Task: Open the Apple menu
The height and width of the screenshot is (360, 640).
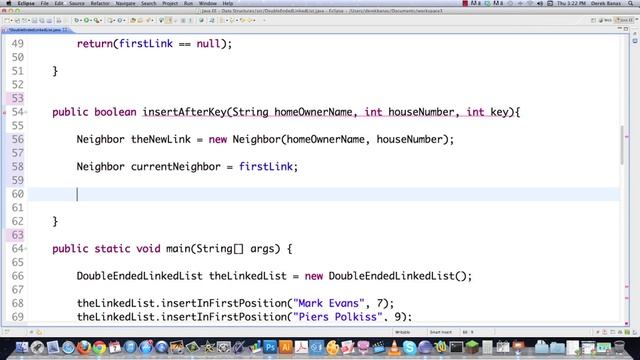Action: [9, 3]
